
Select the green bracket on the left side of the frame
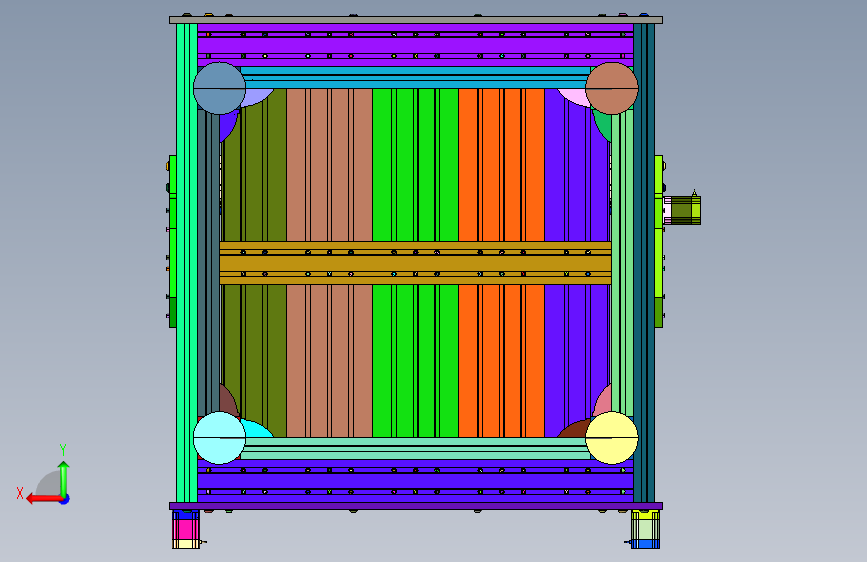(173, 241)
